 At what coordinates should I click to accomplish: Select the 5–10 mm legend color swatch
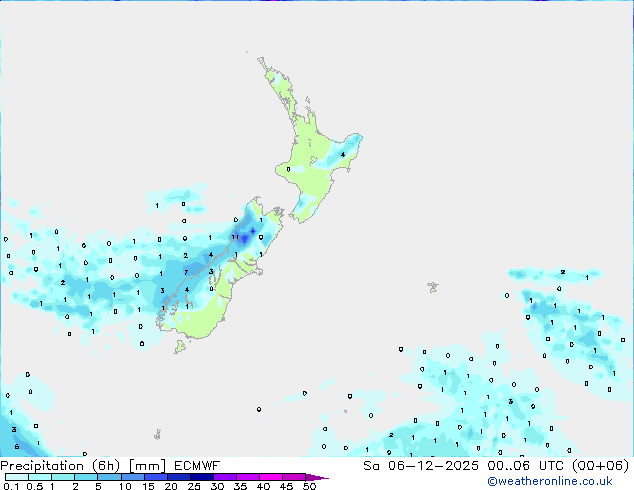[109, 477]
